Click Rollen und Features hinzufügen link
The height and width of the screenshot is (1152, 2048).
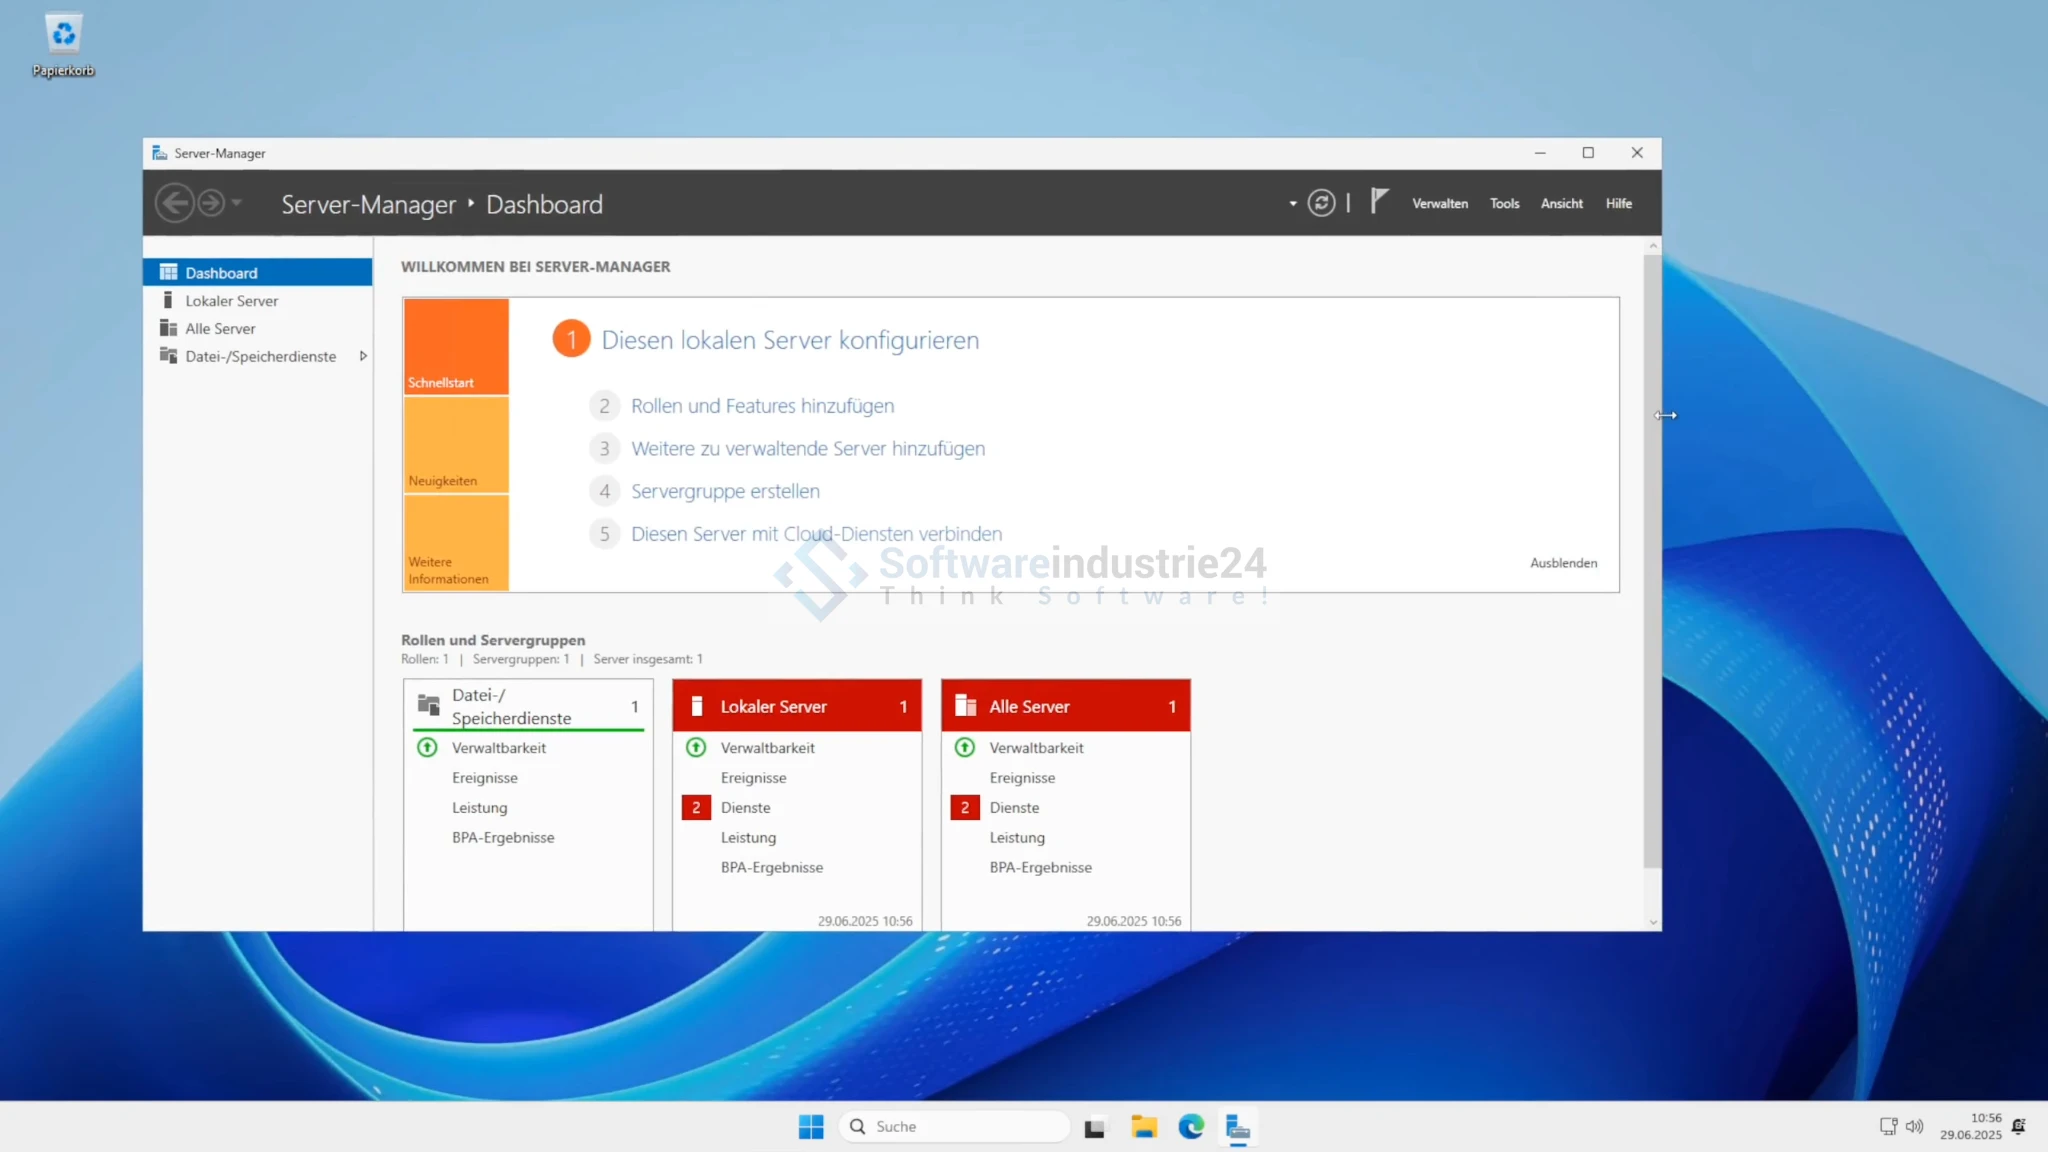click(x=762, y=406)
